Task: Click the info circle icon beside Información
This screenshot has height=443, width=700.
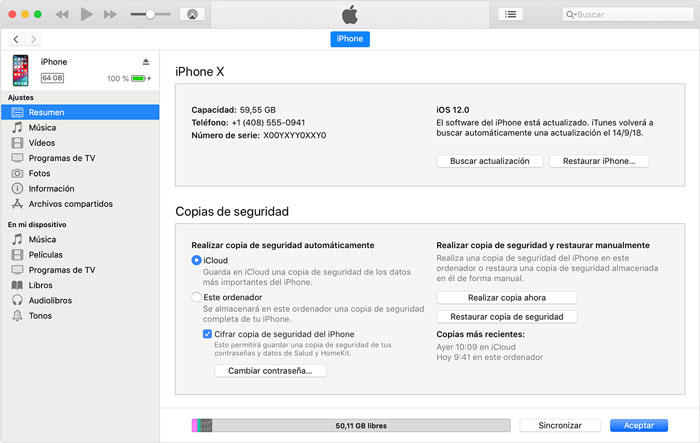Action: point(17,188)
